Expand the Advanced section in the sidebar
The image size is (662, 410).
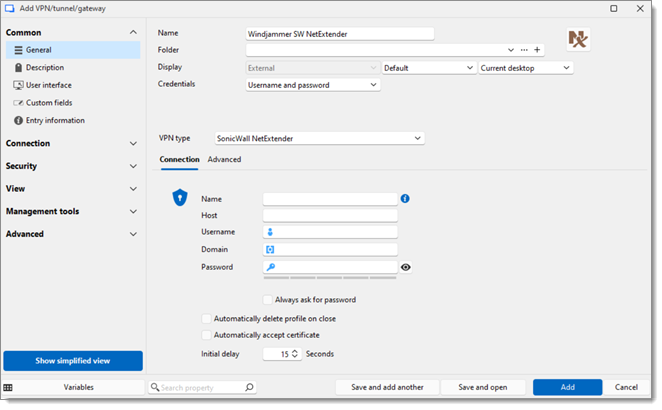[x=133, y=234]
